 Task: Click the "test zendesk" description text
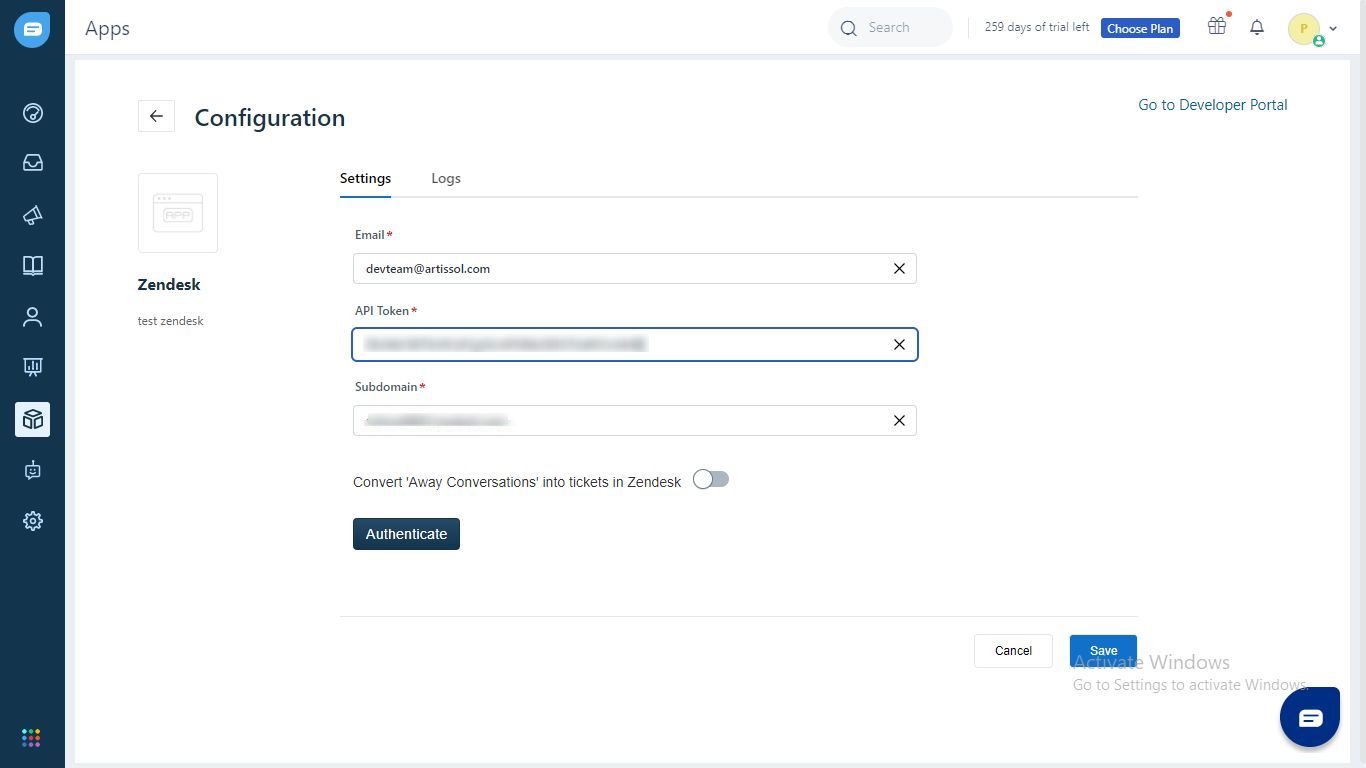(x=171, y=321)
